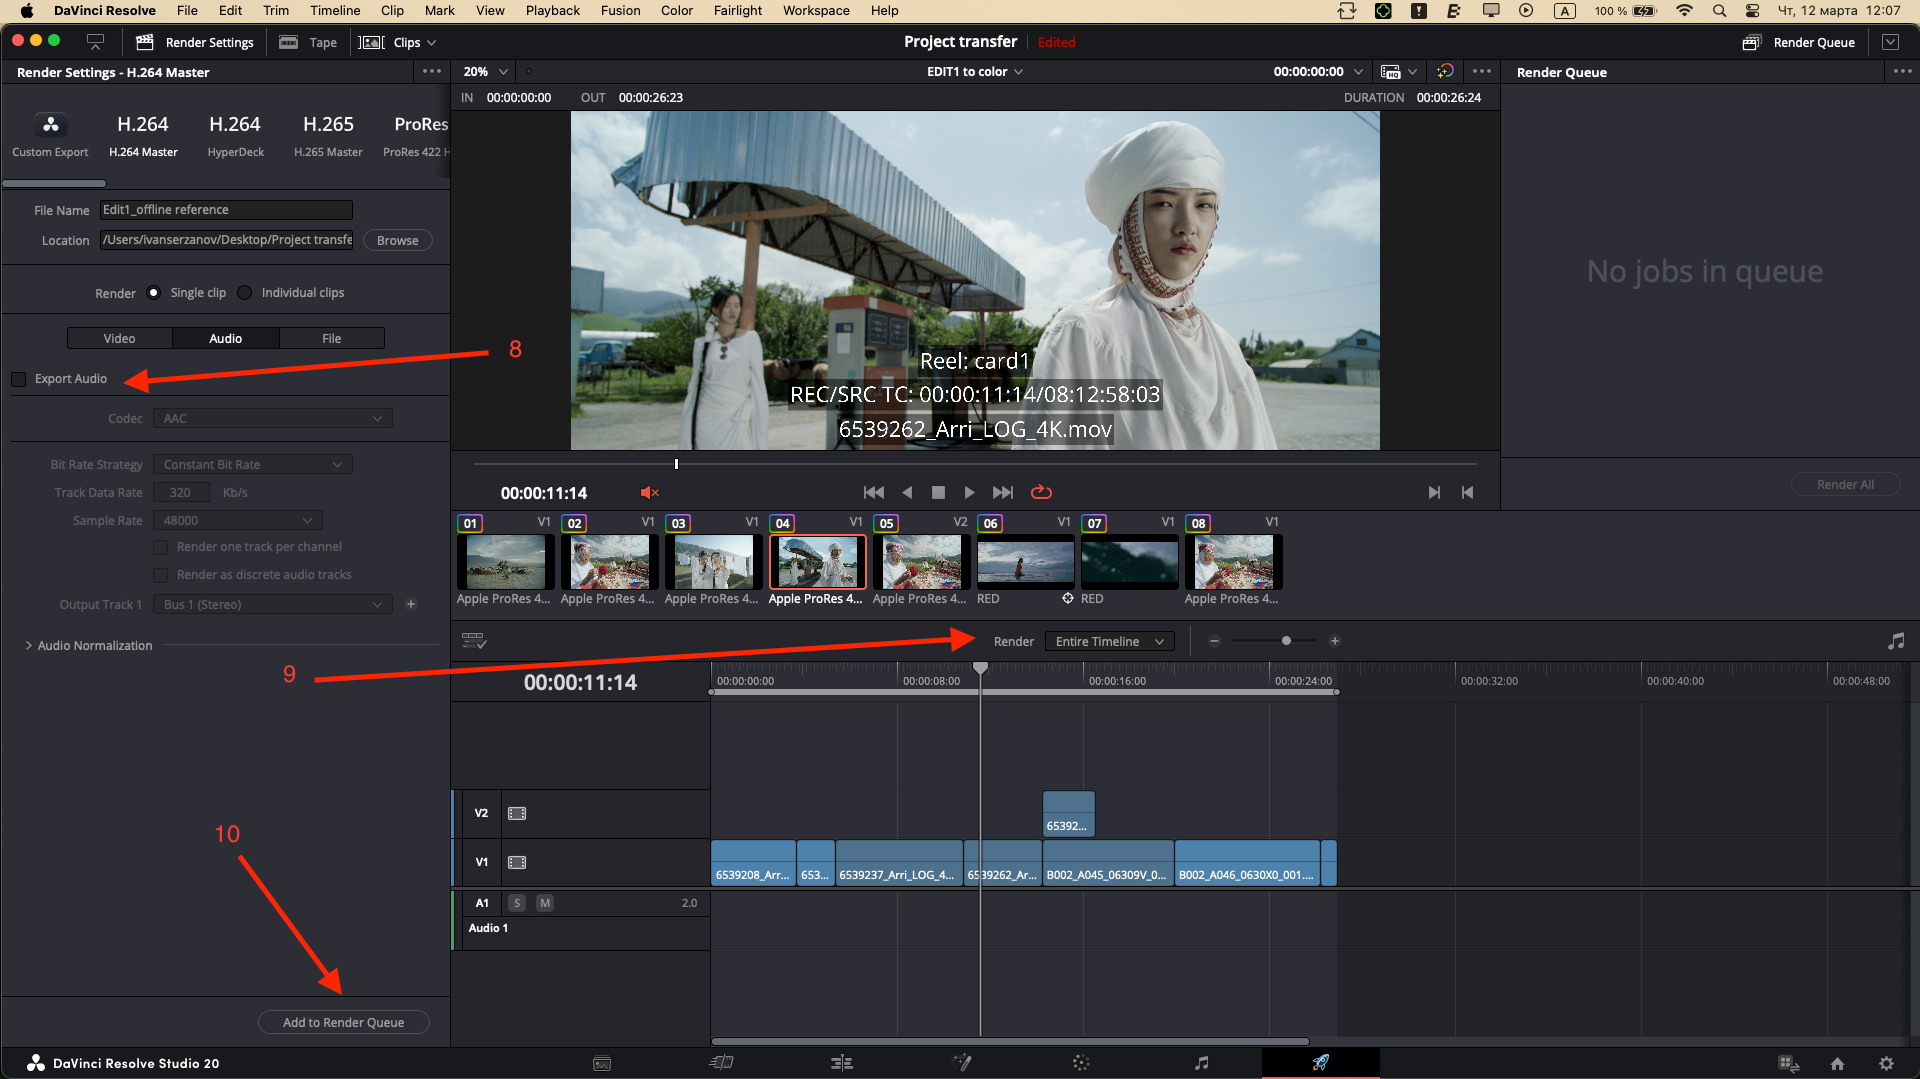Select the Individual clips radio button

click(245, 292)
